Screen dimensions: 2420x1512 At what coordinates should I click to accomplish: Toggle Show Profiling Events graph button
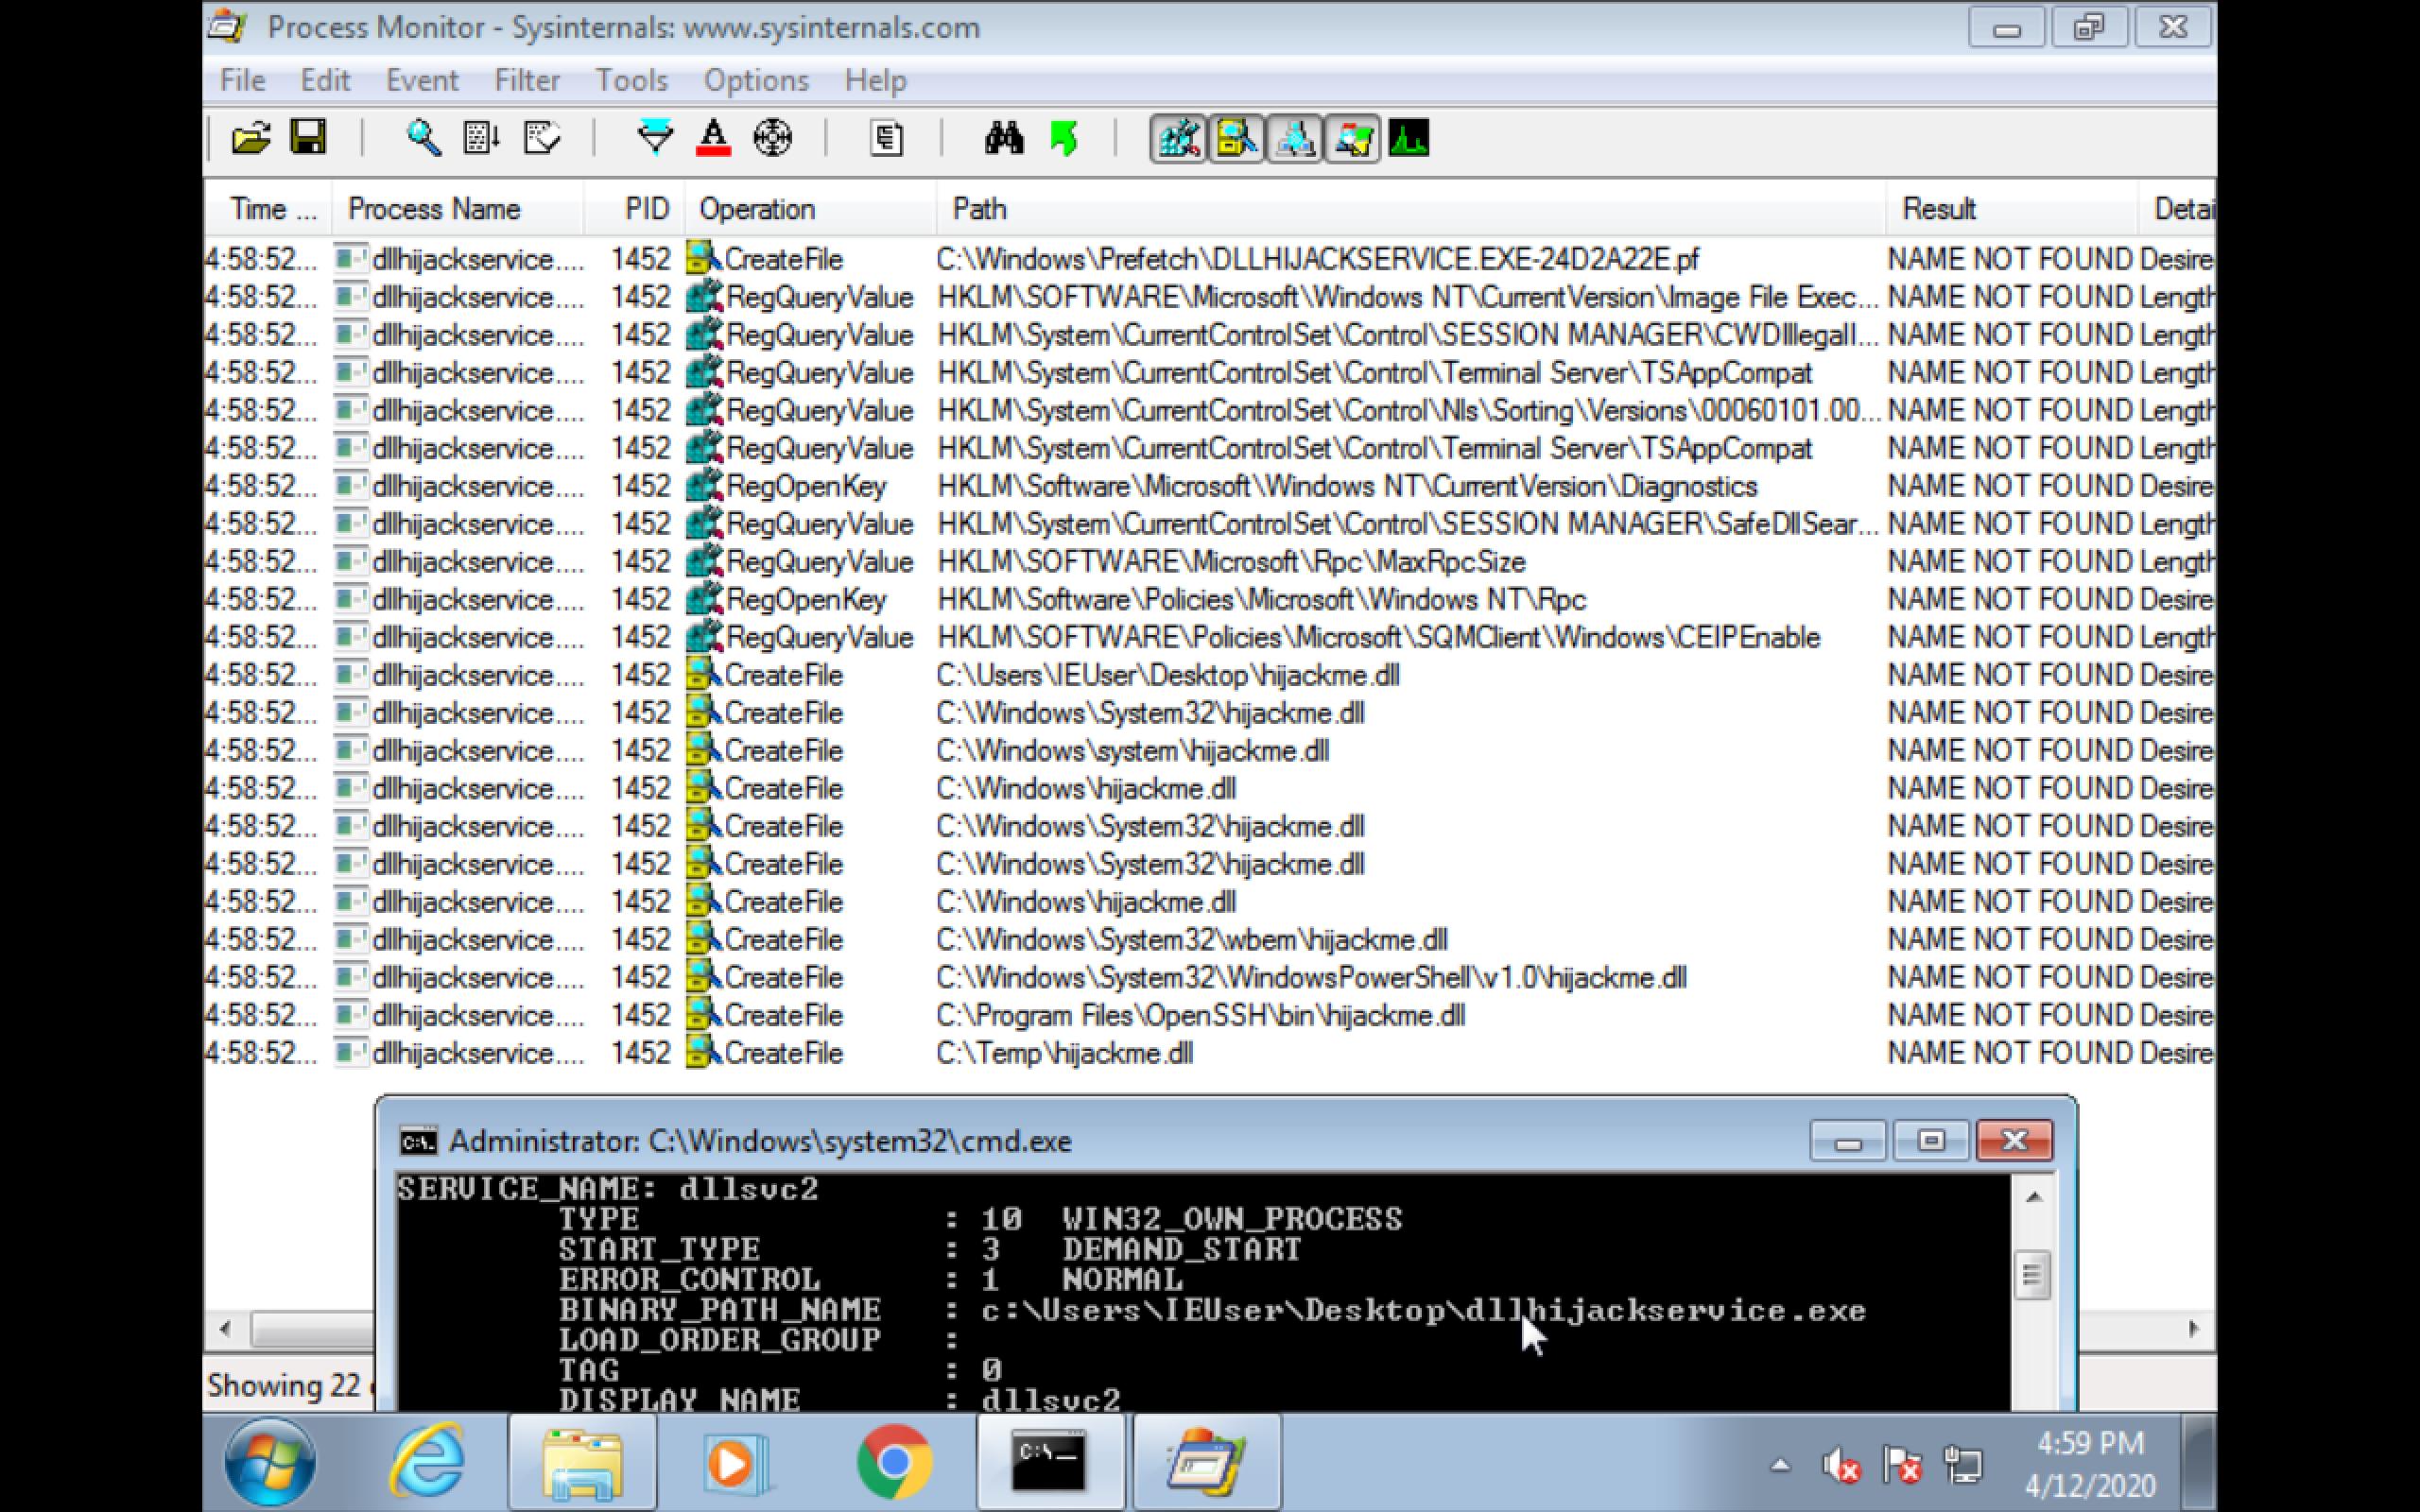click(x=1409, y=138)
